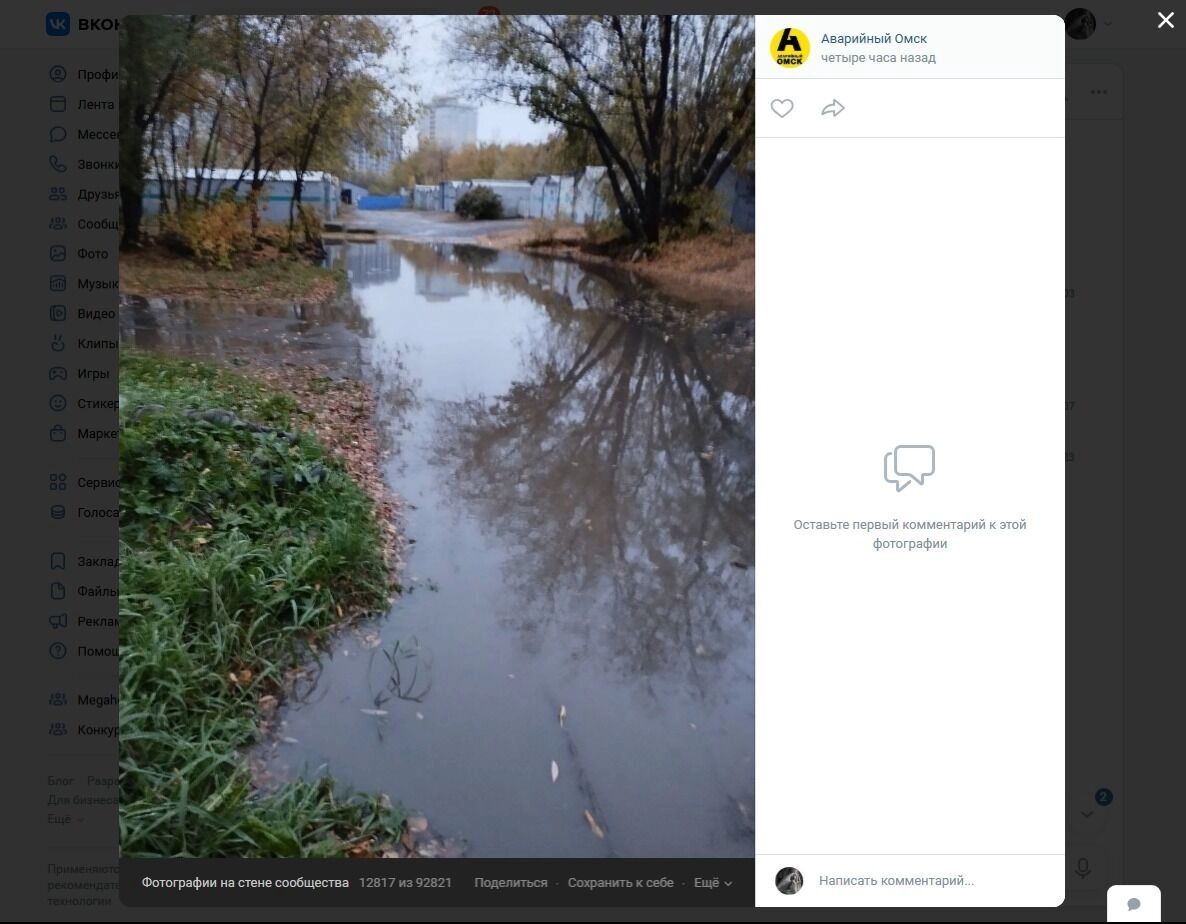Go to Friends via sidebar icon
1186x924 pixels.
(58, 194)
